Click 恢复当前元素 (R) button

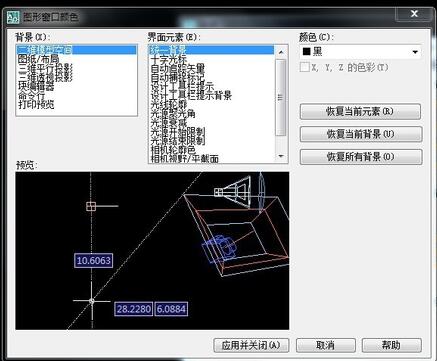360,111
